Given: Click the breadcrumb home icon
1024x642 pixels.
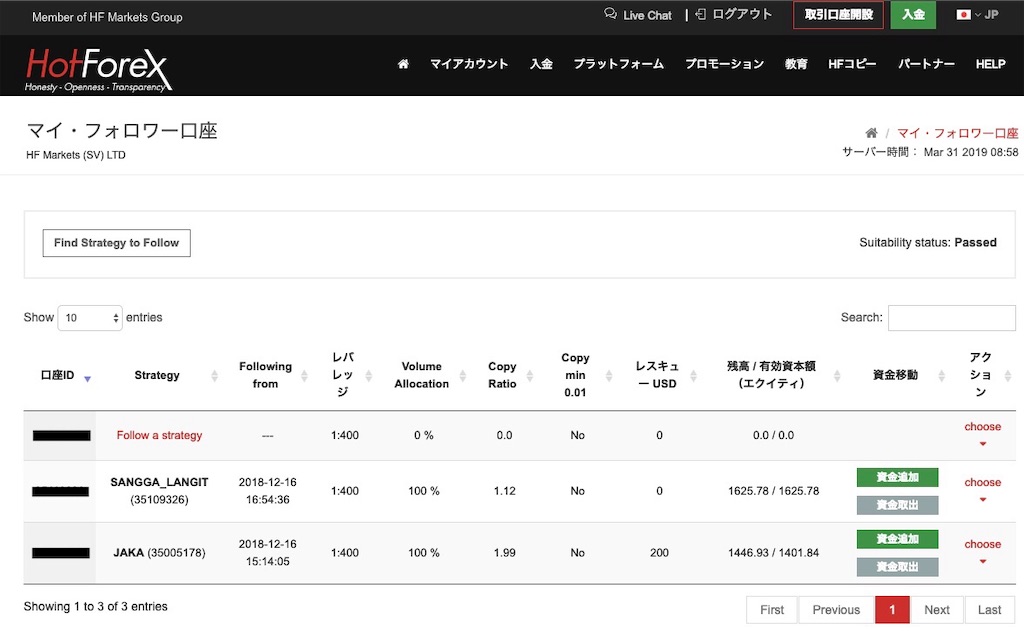Looking at the screenshot, I should 871,133.
